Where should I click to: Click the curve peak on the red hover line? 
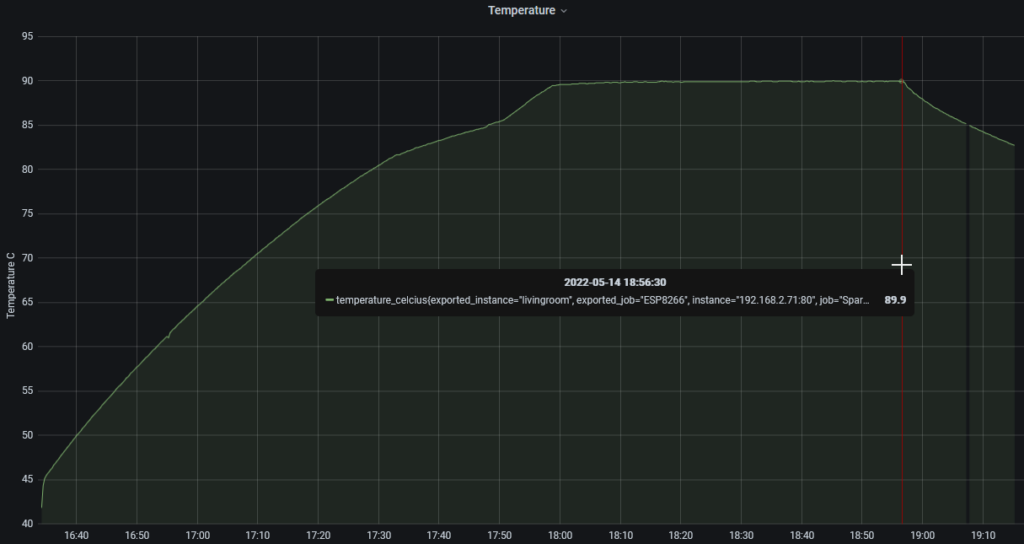pos(902,81)
